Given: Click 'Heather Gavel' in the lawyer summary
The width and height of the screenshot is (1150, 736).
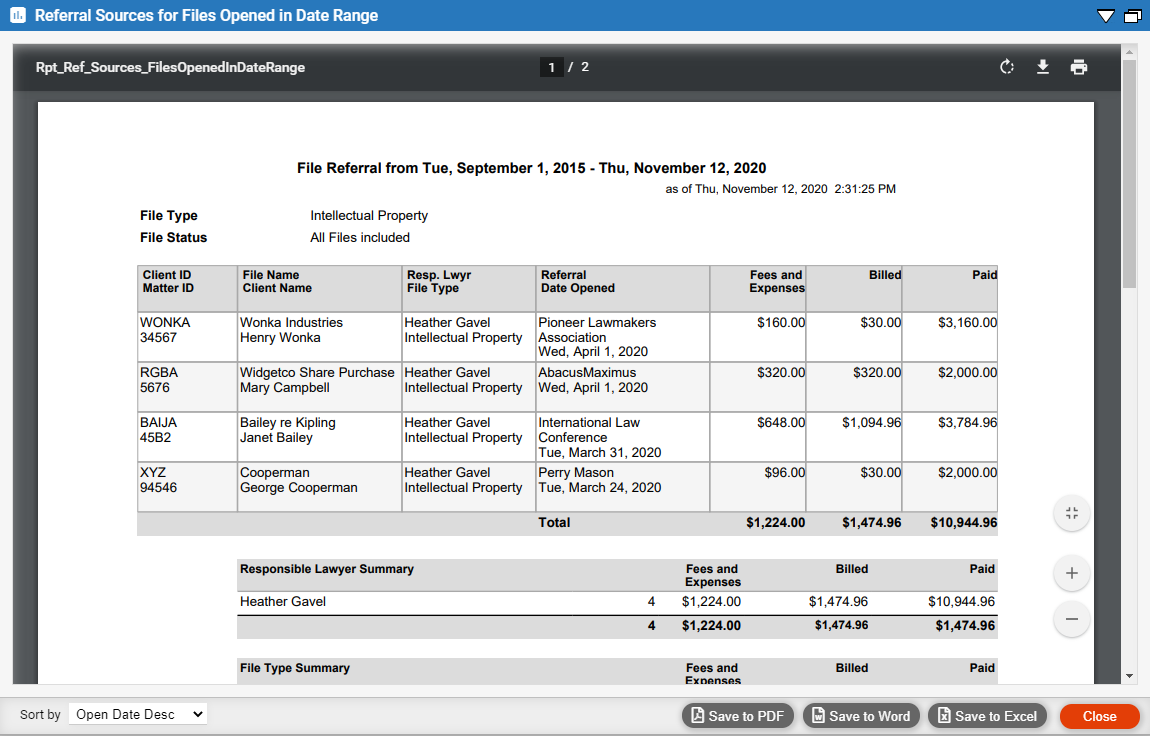Looking at the screenshot, I should click(x=282, y=602).
